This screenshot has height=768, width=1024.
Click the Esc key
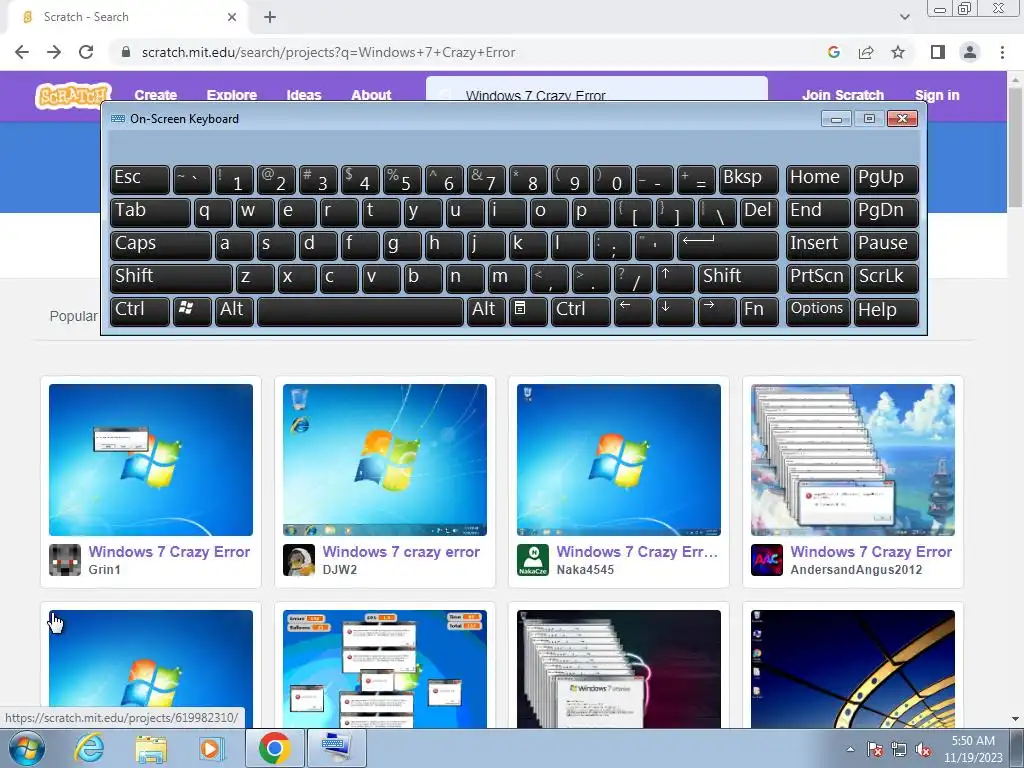[140, 179]
